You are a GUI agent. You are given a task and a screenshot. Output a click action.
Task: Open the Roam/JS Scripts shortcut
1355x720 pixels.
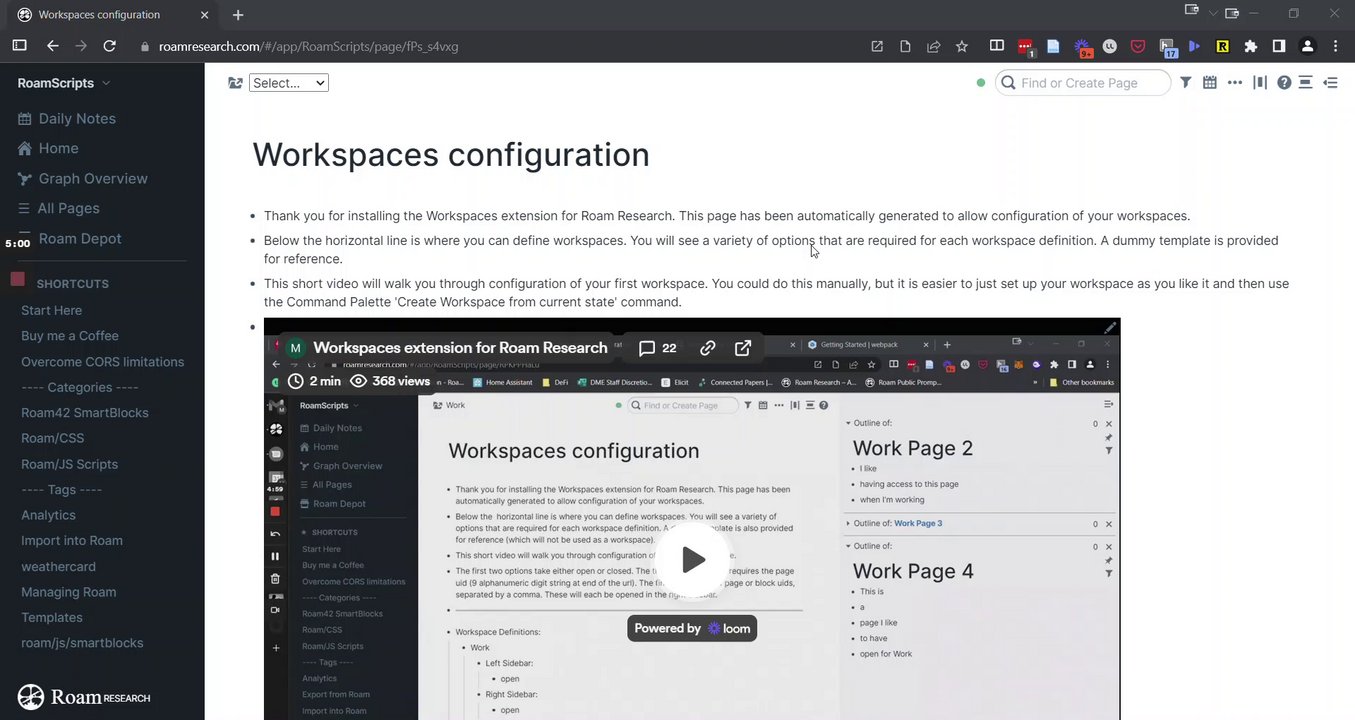click(x=69, y=464)
